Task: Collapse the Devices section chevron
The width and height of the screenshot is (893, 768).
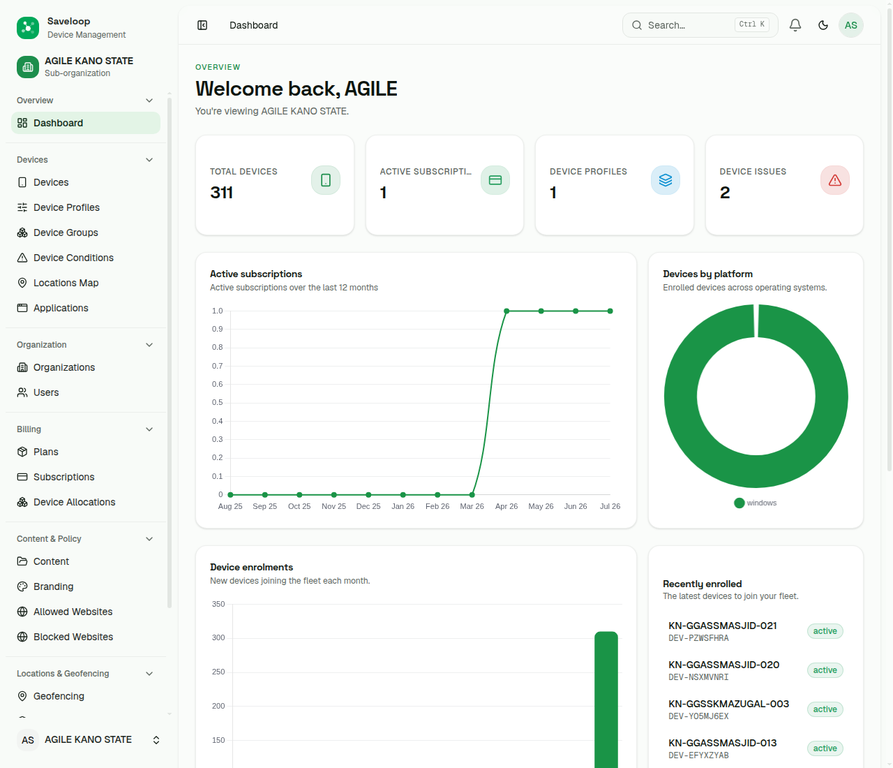Action: (149, 159)
